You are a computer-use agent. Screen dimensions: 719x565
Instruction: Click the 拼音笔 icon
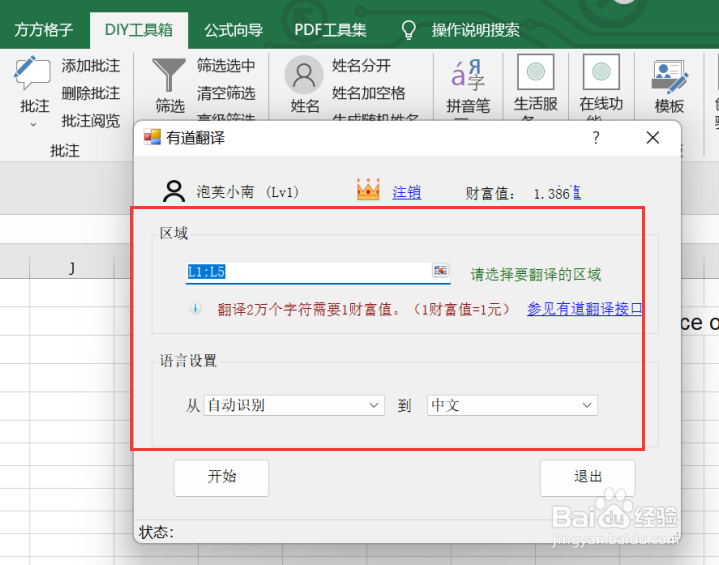[468, 74]
